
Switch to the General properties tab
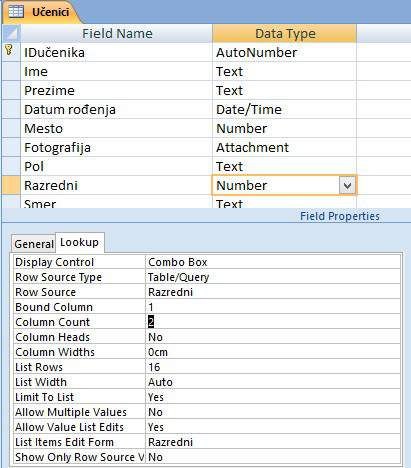[x=34, y=244]
